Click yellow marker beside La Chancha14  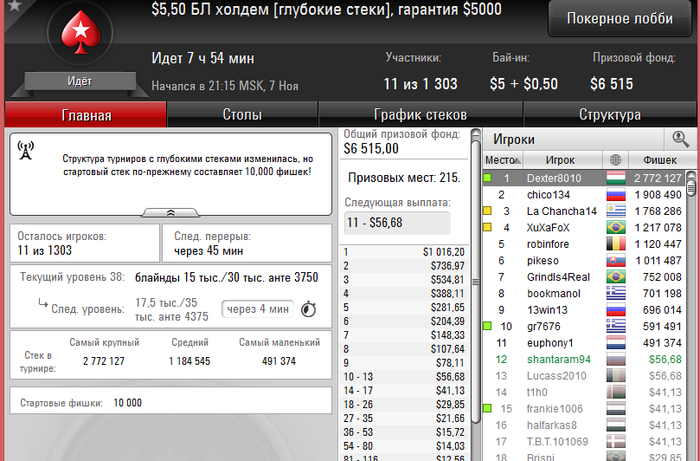(488, 211)
